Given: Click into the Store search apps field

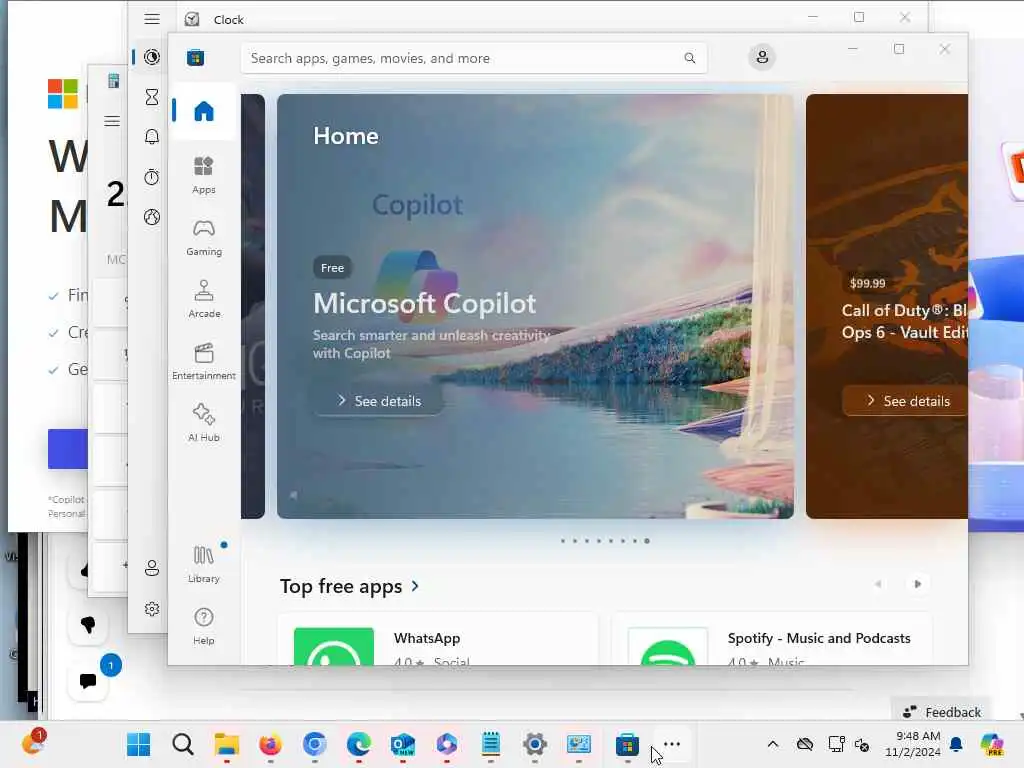Looking at the screenshot, I should tap(474, 58).
